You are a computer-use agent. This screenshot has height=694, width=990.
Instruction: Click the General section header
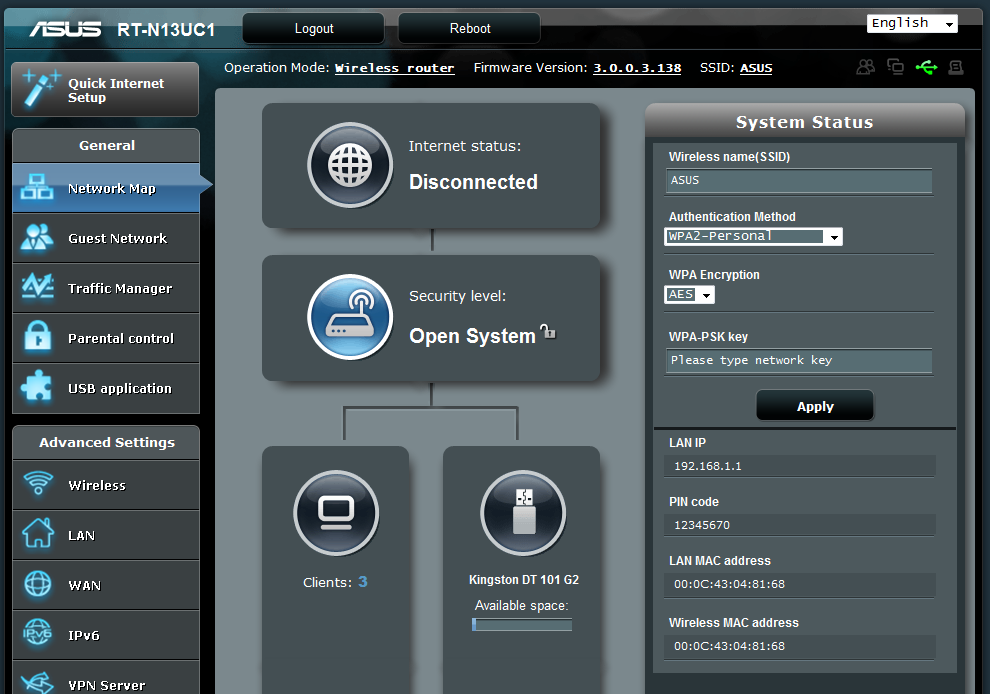coord(106,145)
